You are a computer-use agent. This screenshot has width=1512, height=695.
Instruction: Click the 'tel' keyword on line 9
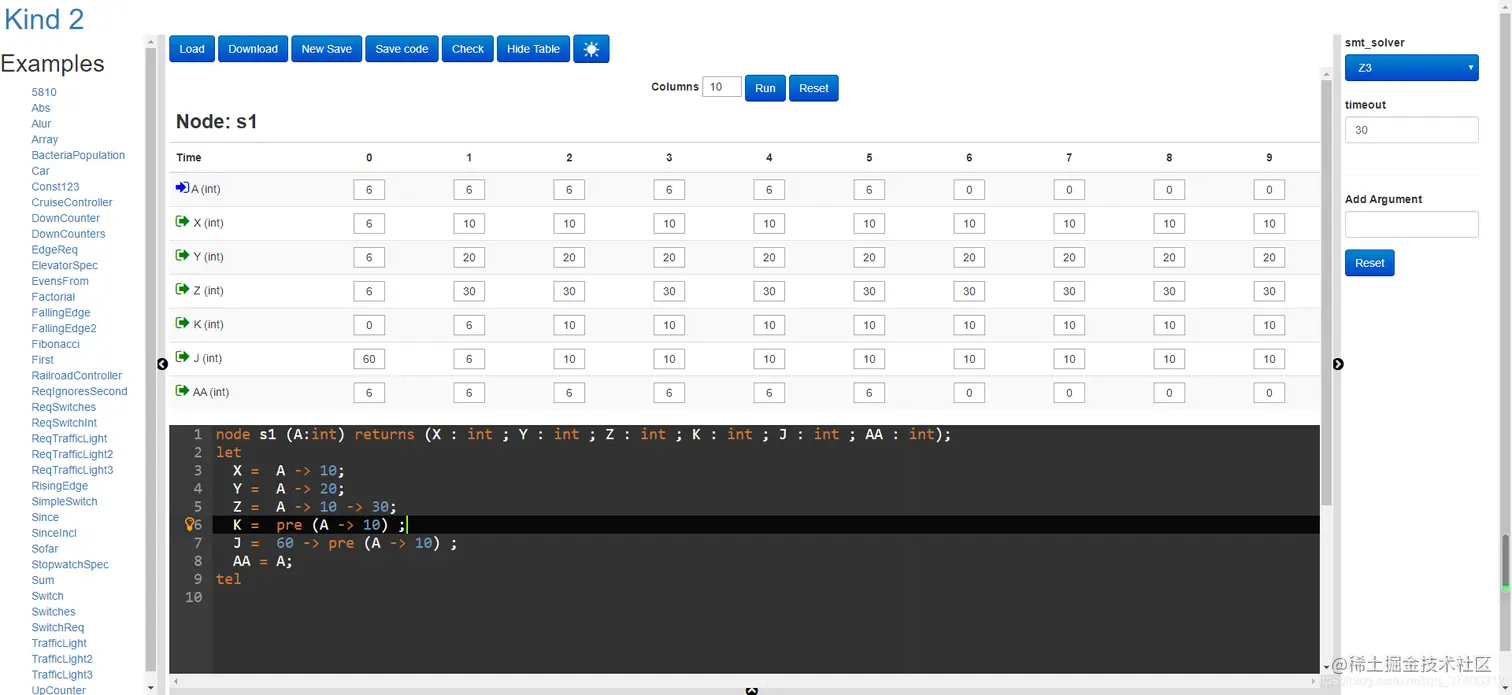tap(228, 579)
